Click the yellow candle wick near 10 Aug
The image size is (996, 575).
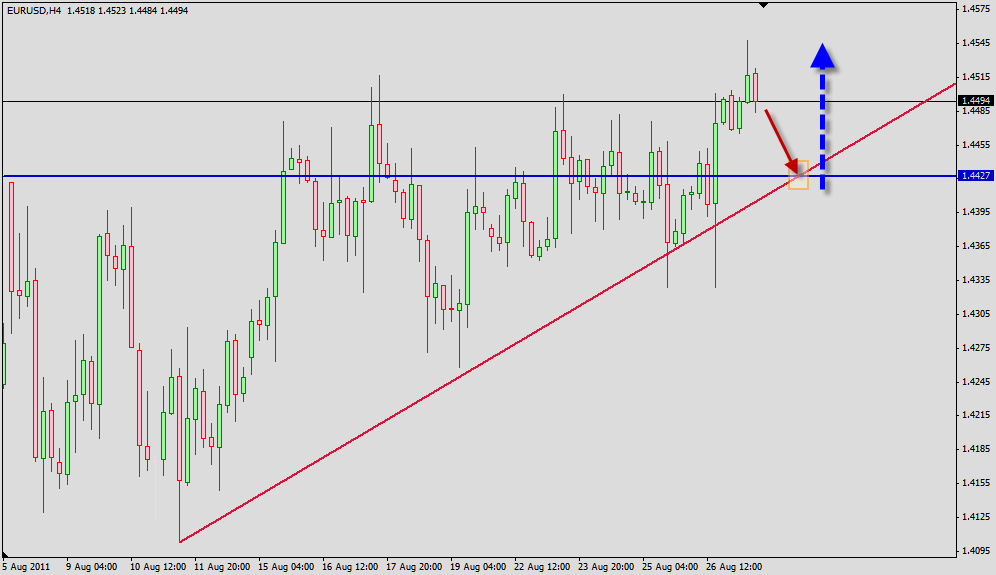point(156,489)
